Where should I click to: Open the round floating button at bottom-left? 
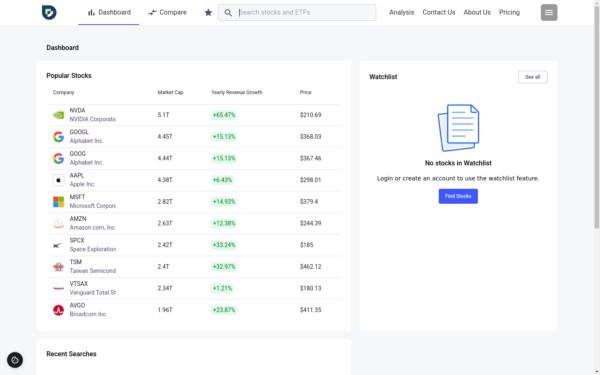point(15,360)
